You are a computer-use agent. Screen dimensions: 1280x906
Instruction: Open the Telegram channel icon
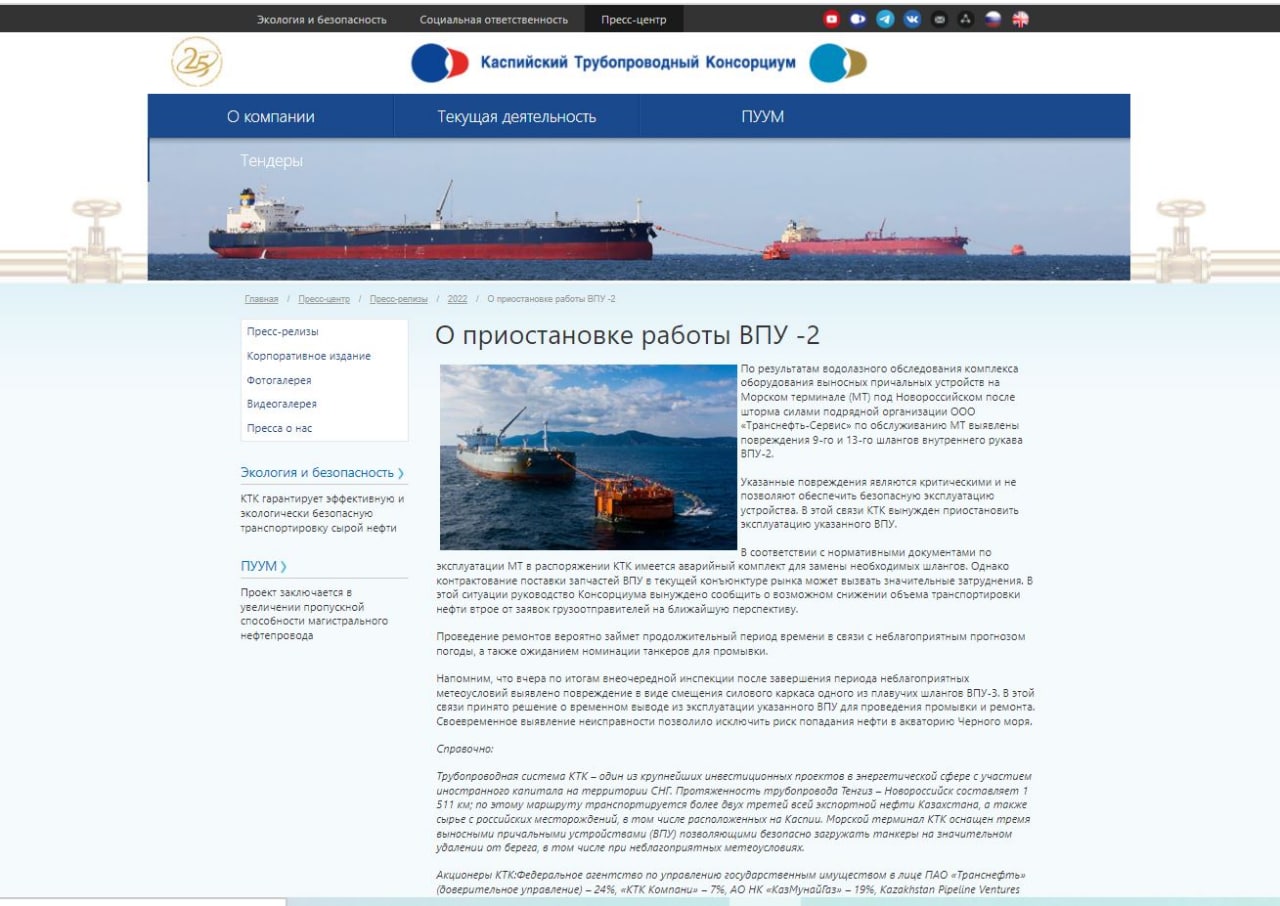(885, 19)
